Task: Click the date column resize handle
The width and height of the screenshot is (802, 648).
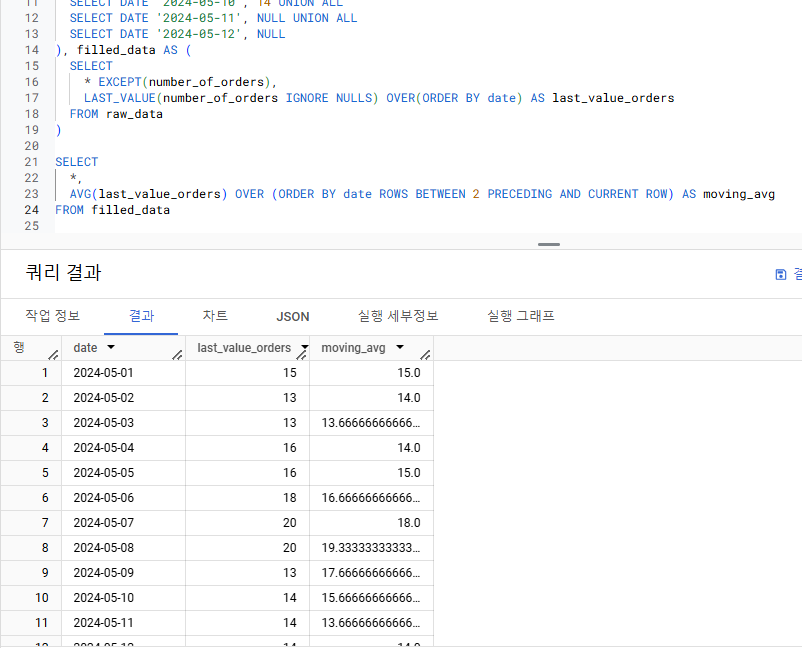Action: point(177,354)
